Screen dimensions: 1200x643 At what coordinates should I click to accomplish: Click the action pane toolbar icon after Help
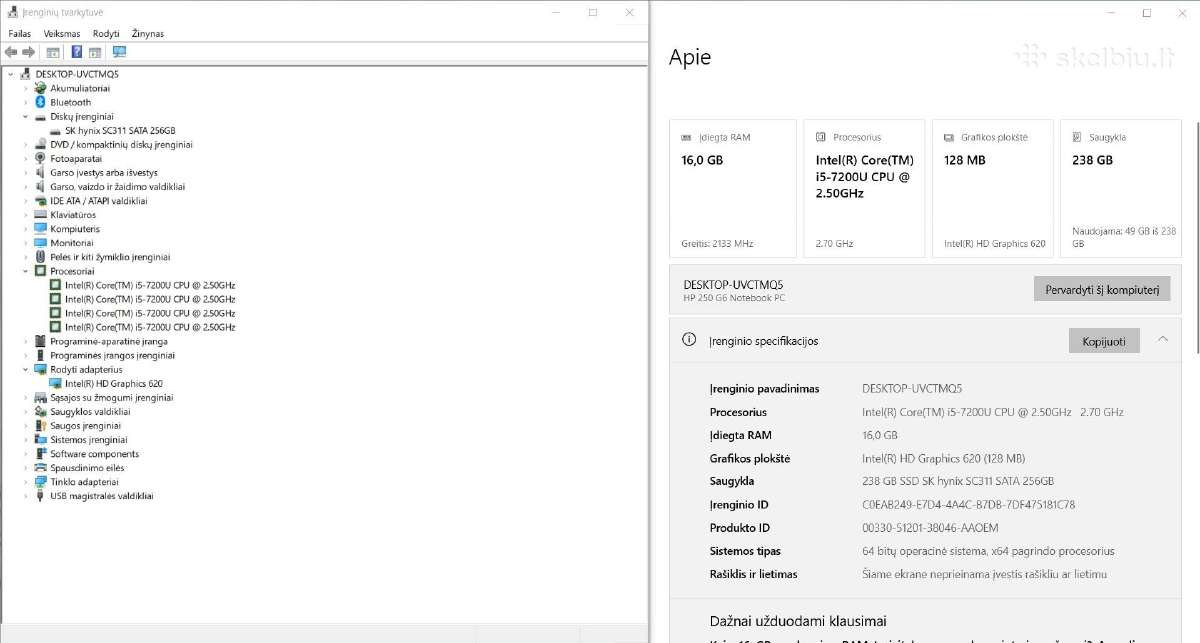pos(95,52)
